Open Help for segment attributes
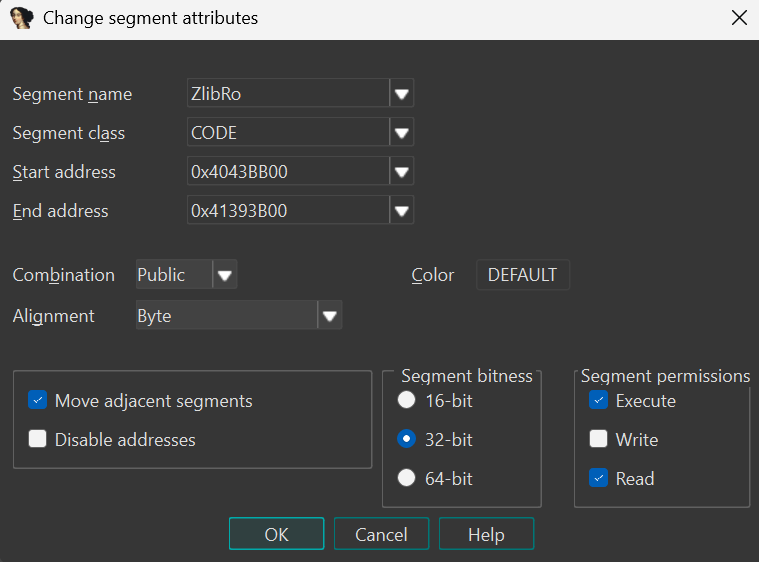The width and height of the screenshot is (759, 562). [486, 534]
